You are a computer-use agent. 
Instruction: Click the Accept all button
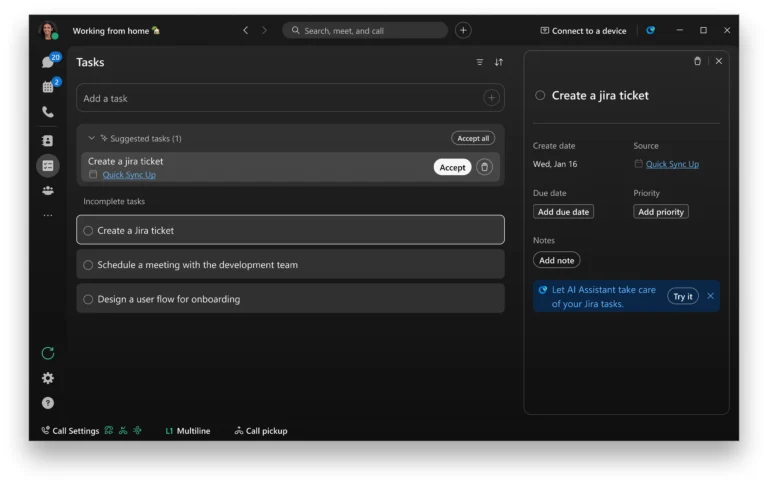(472, 138)
